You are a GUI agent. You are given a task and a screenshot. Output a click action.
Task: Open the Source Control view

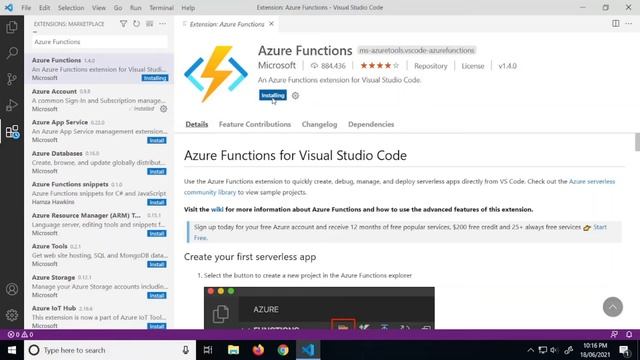click(x=12, y=79)
